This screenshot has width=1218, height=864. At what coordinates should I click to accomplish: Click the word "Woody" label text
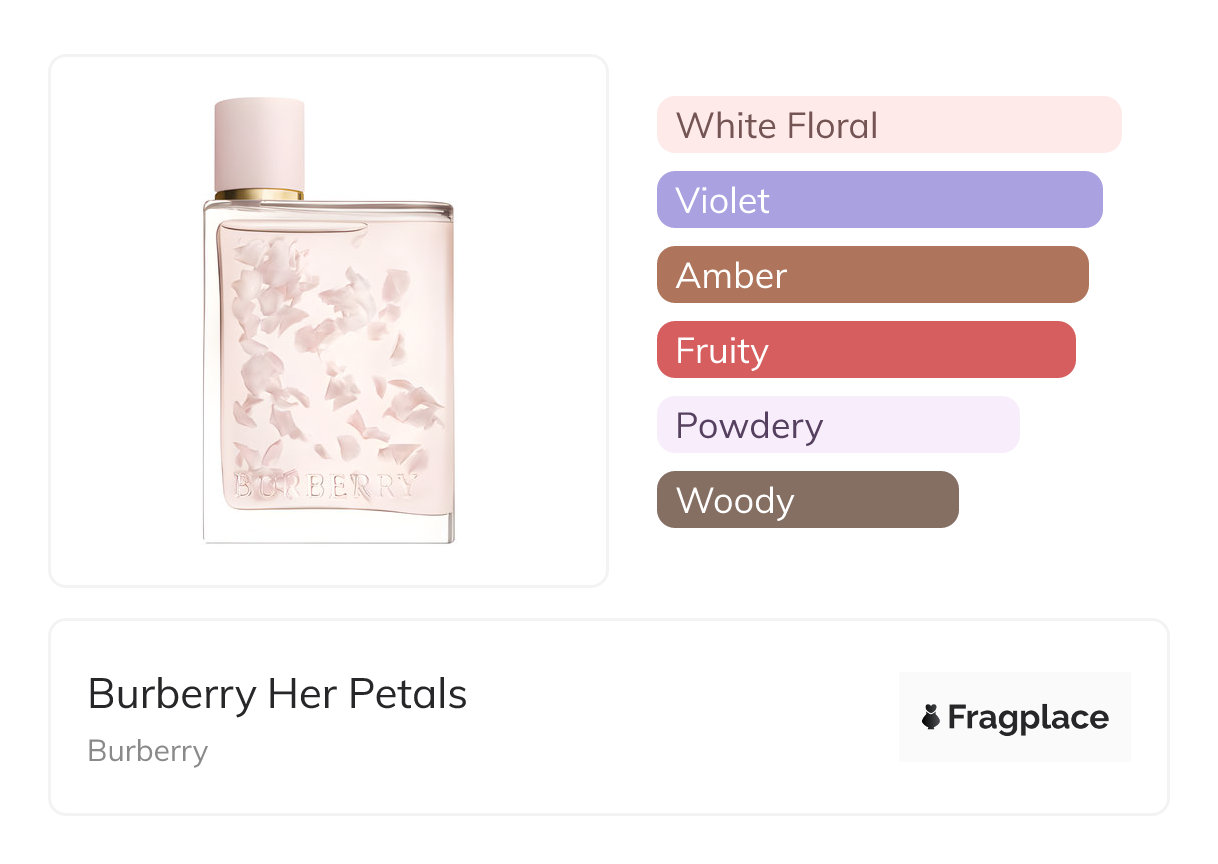click(735, 500)
